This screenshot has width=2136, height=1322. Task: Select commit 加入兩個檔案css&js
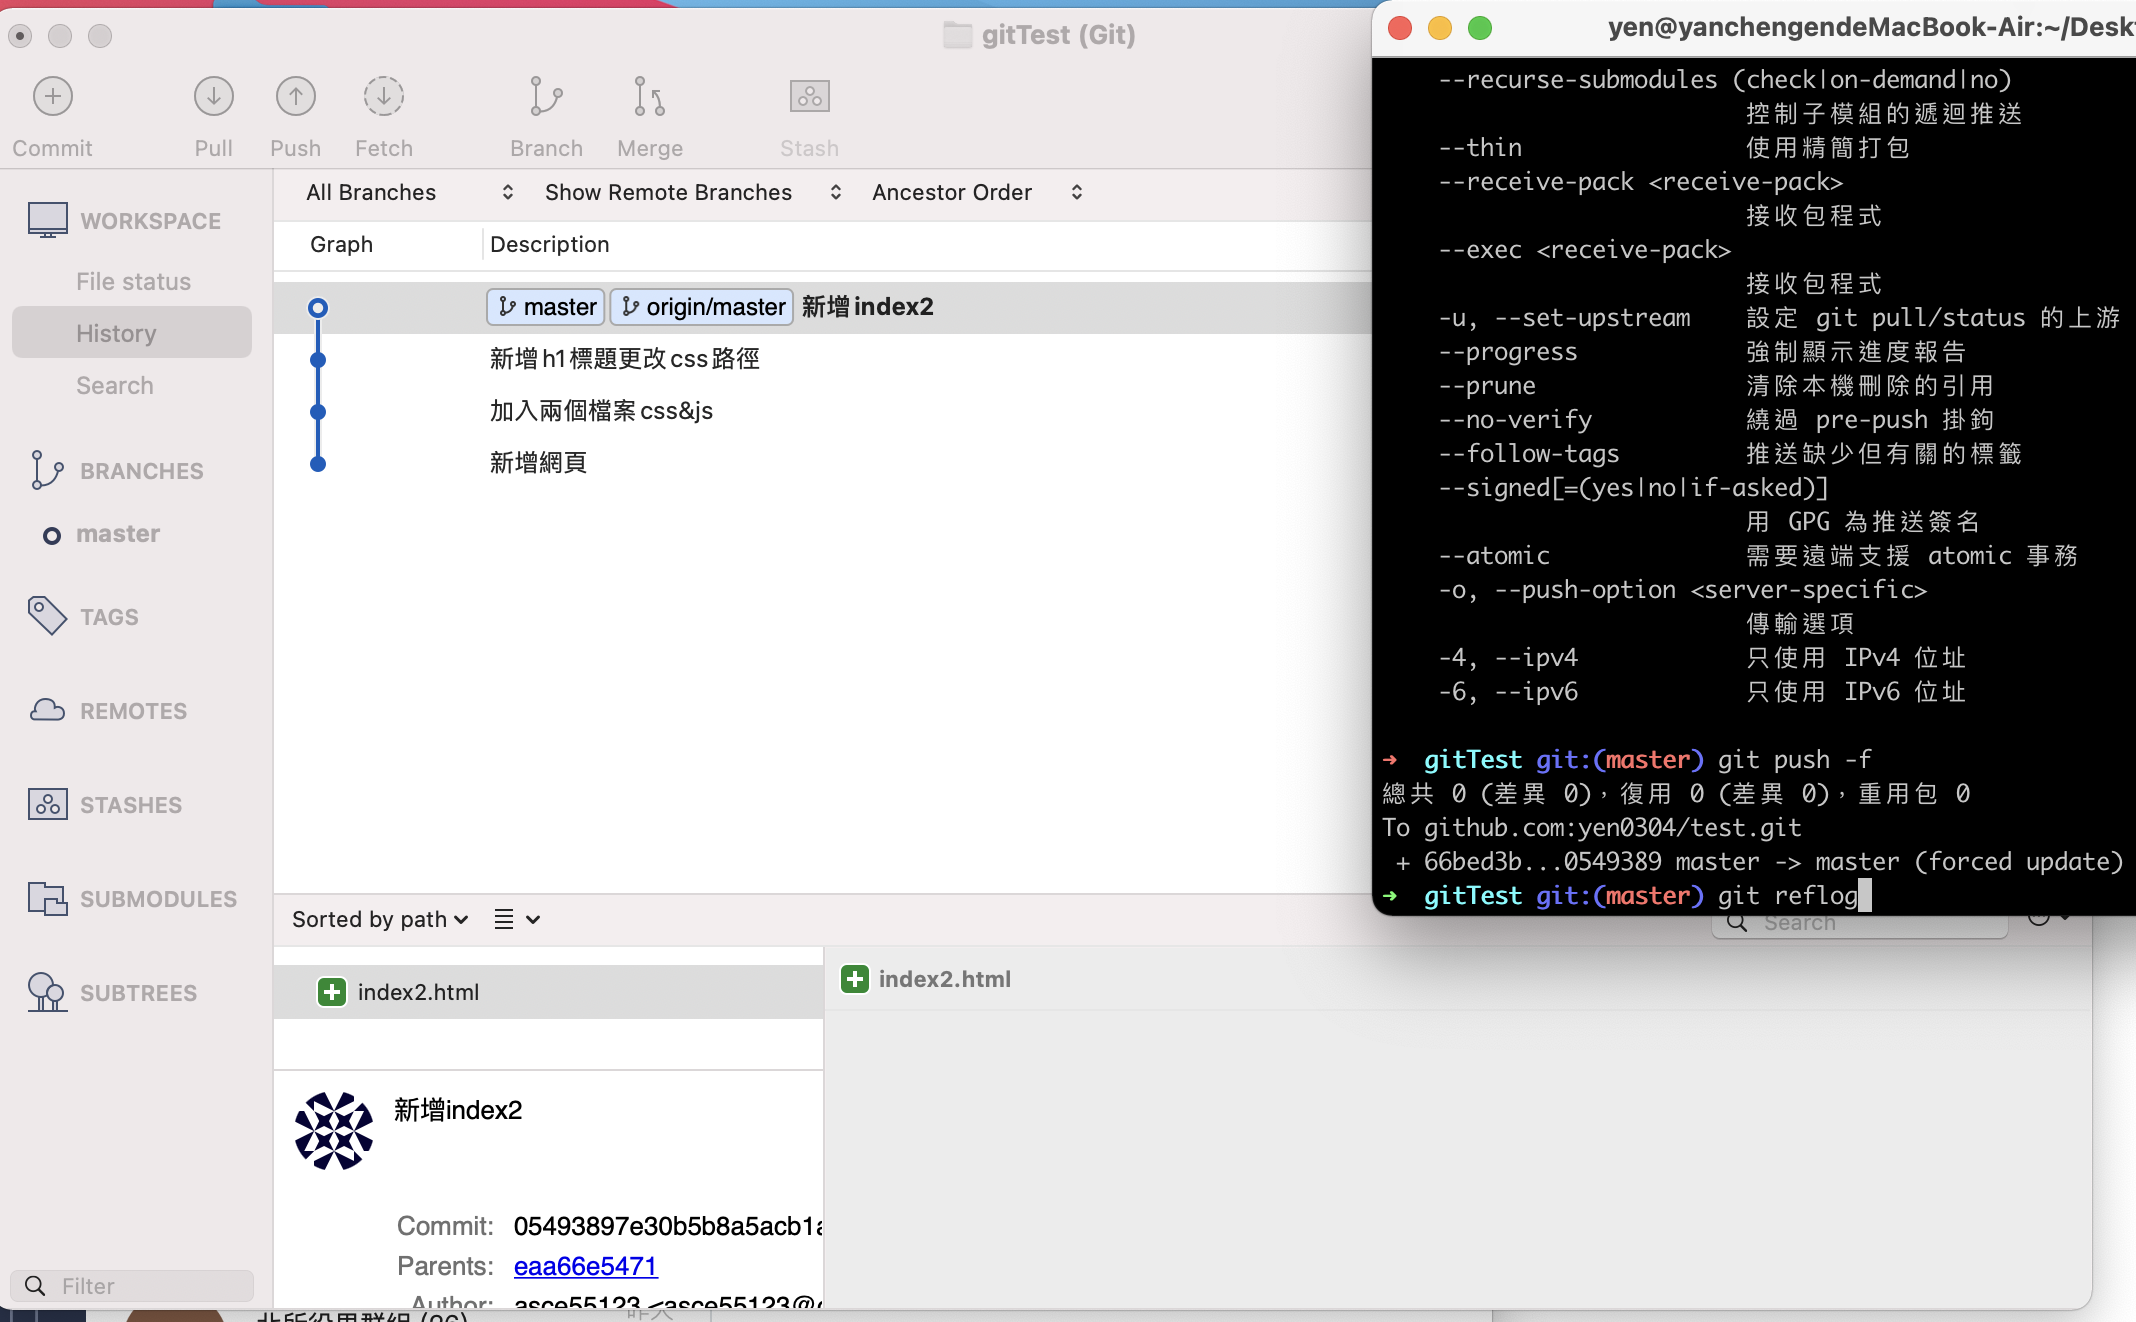601,411
